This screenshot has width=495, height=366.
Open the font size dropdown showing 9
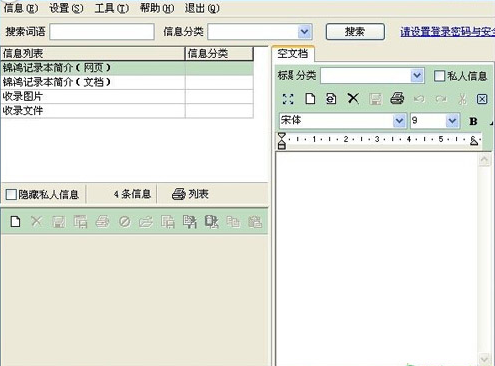[x=452, y=121]
